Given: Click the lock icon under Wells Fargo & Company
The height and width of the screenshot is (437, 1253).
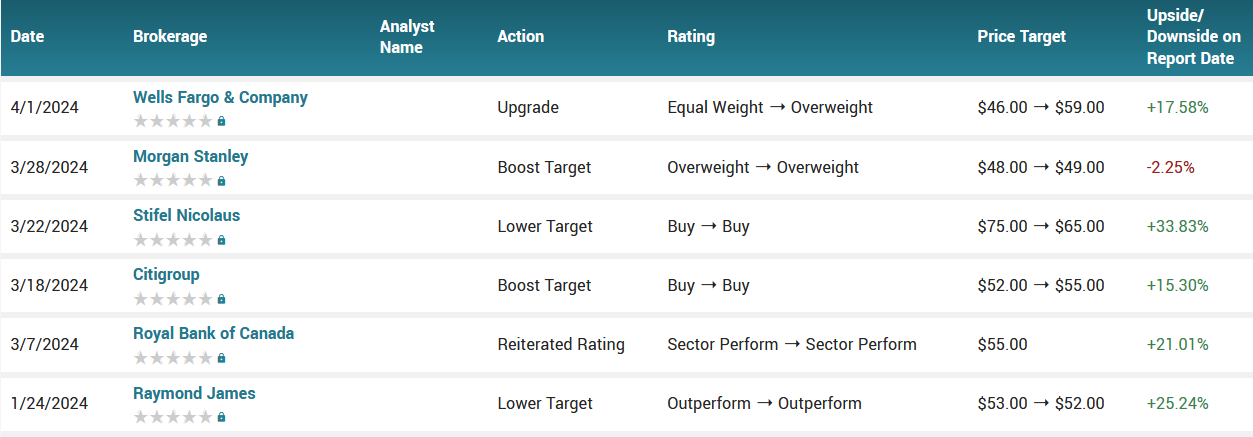Looking at the screenshot, I should coord(221,121).
